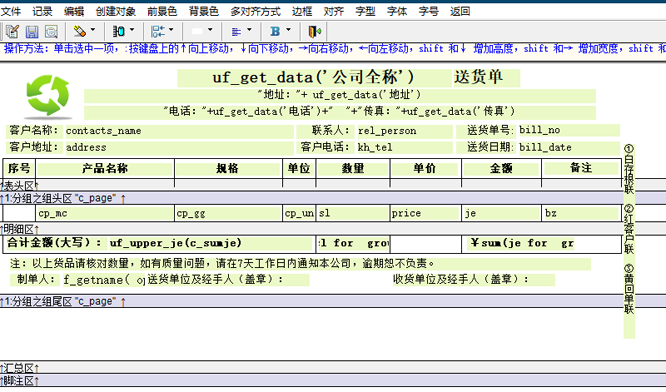Select the rel_person field
The height and width of the screenshot is (392, 666).
click(x=405, y=131)
